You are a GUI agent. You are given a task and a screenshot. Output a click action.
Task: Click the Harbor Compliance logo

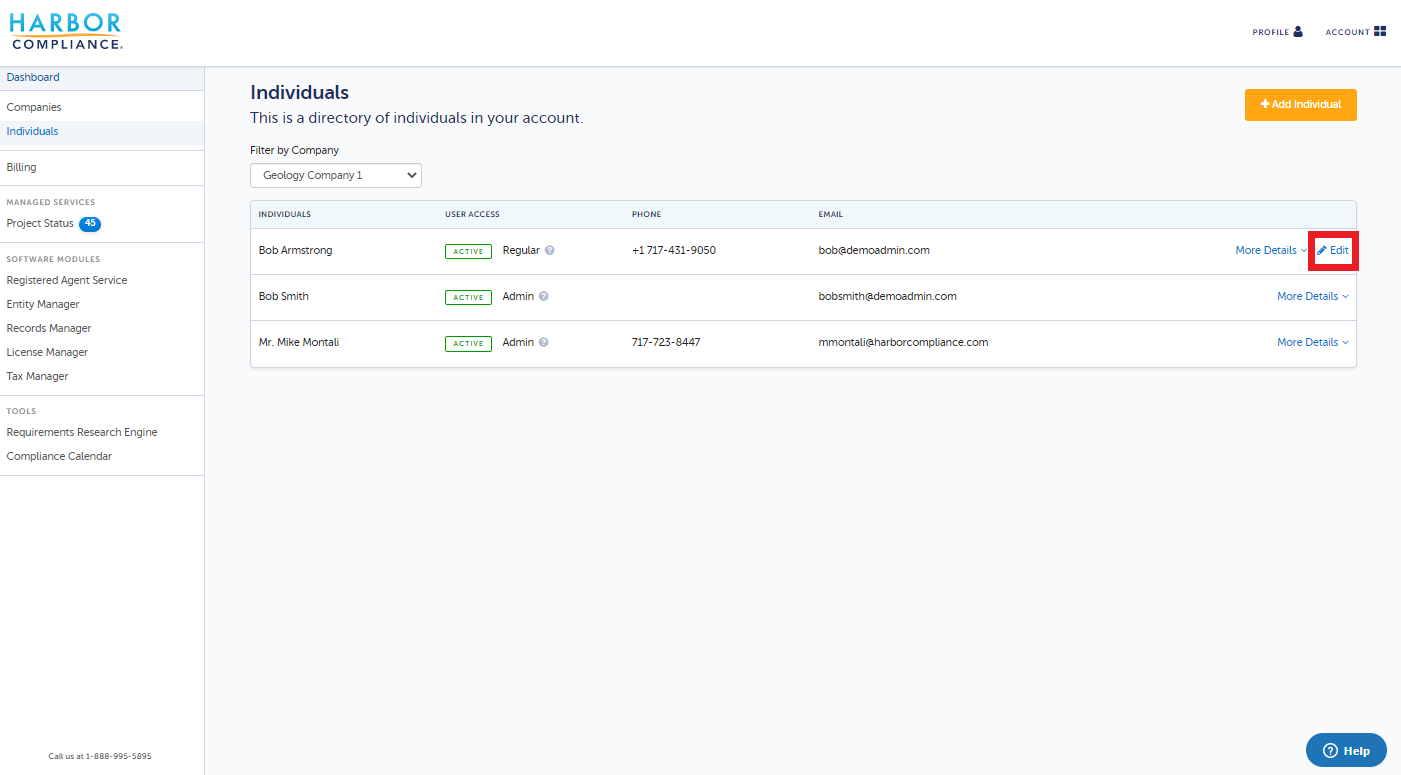coord(66,32)
